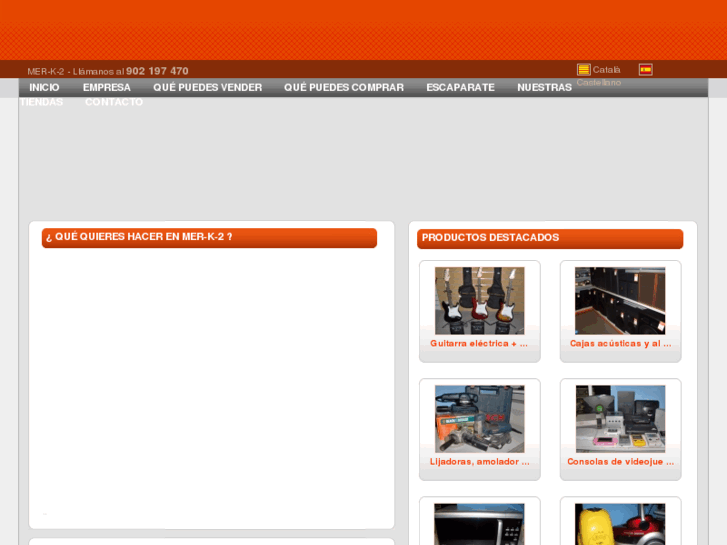Click the yellow product thumbnail
Image resolution: width=727 pixels, height=545 pixels.
pos(620,524)
